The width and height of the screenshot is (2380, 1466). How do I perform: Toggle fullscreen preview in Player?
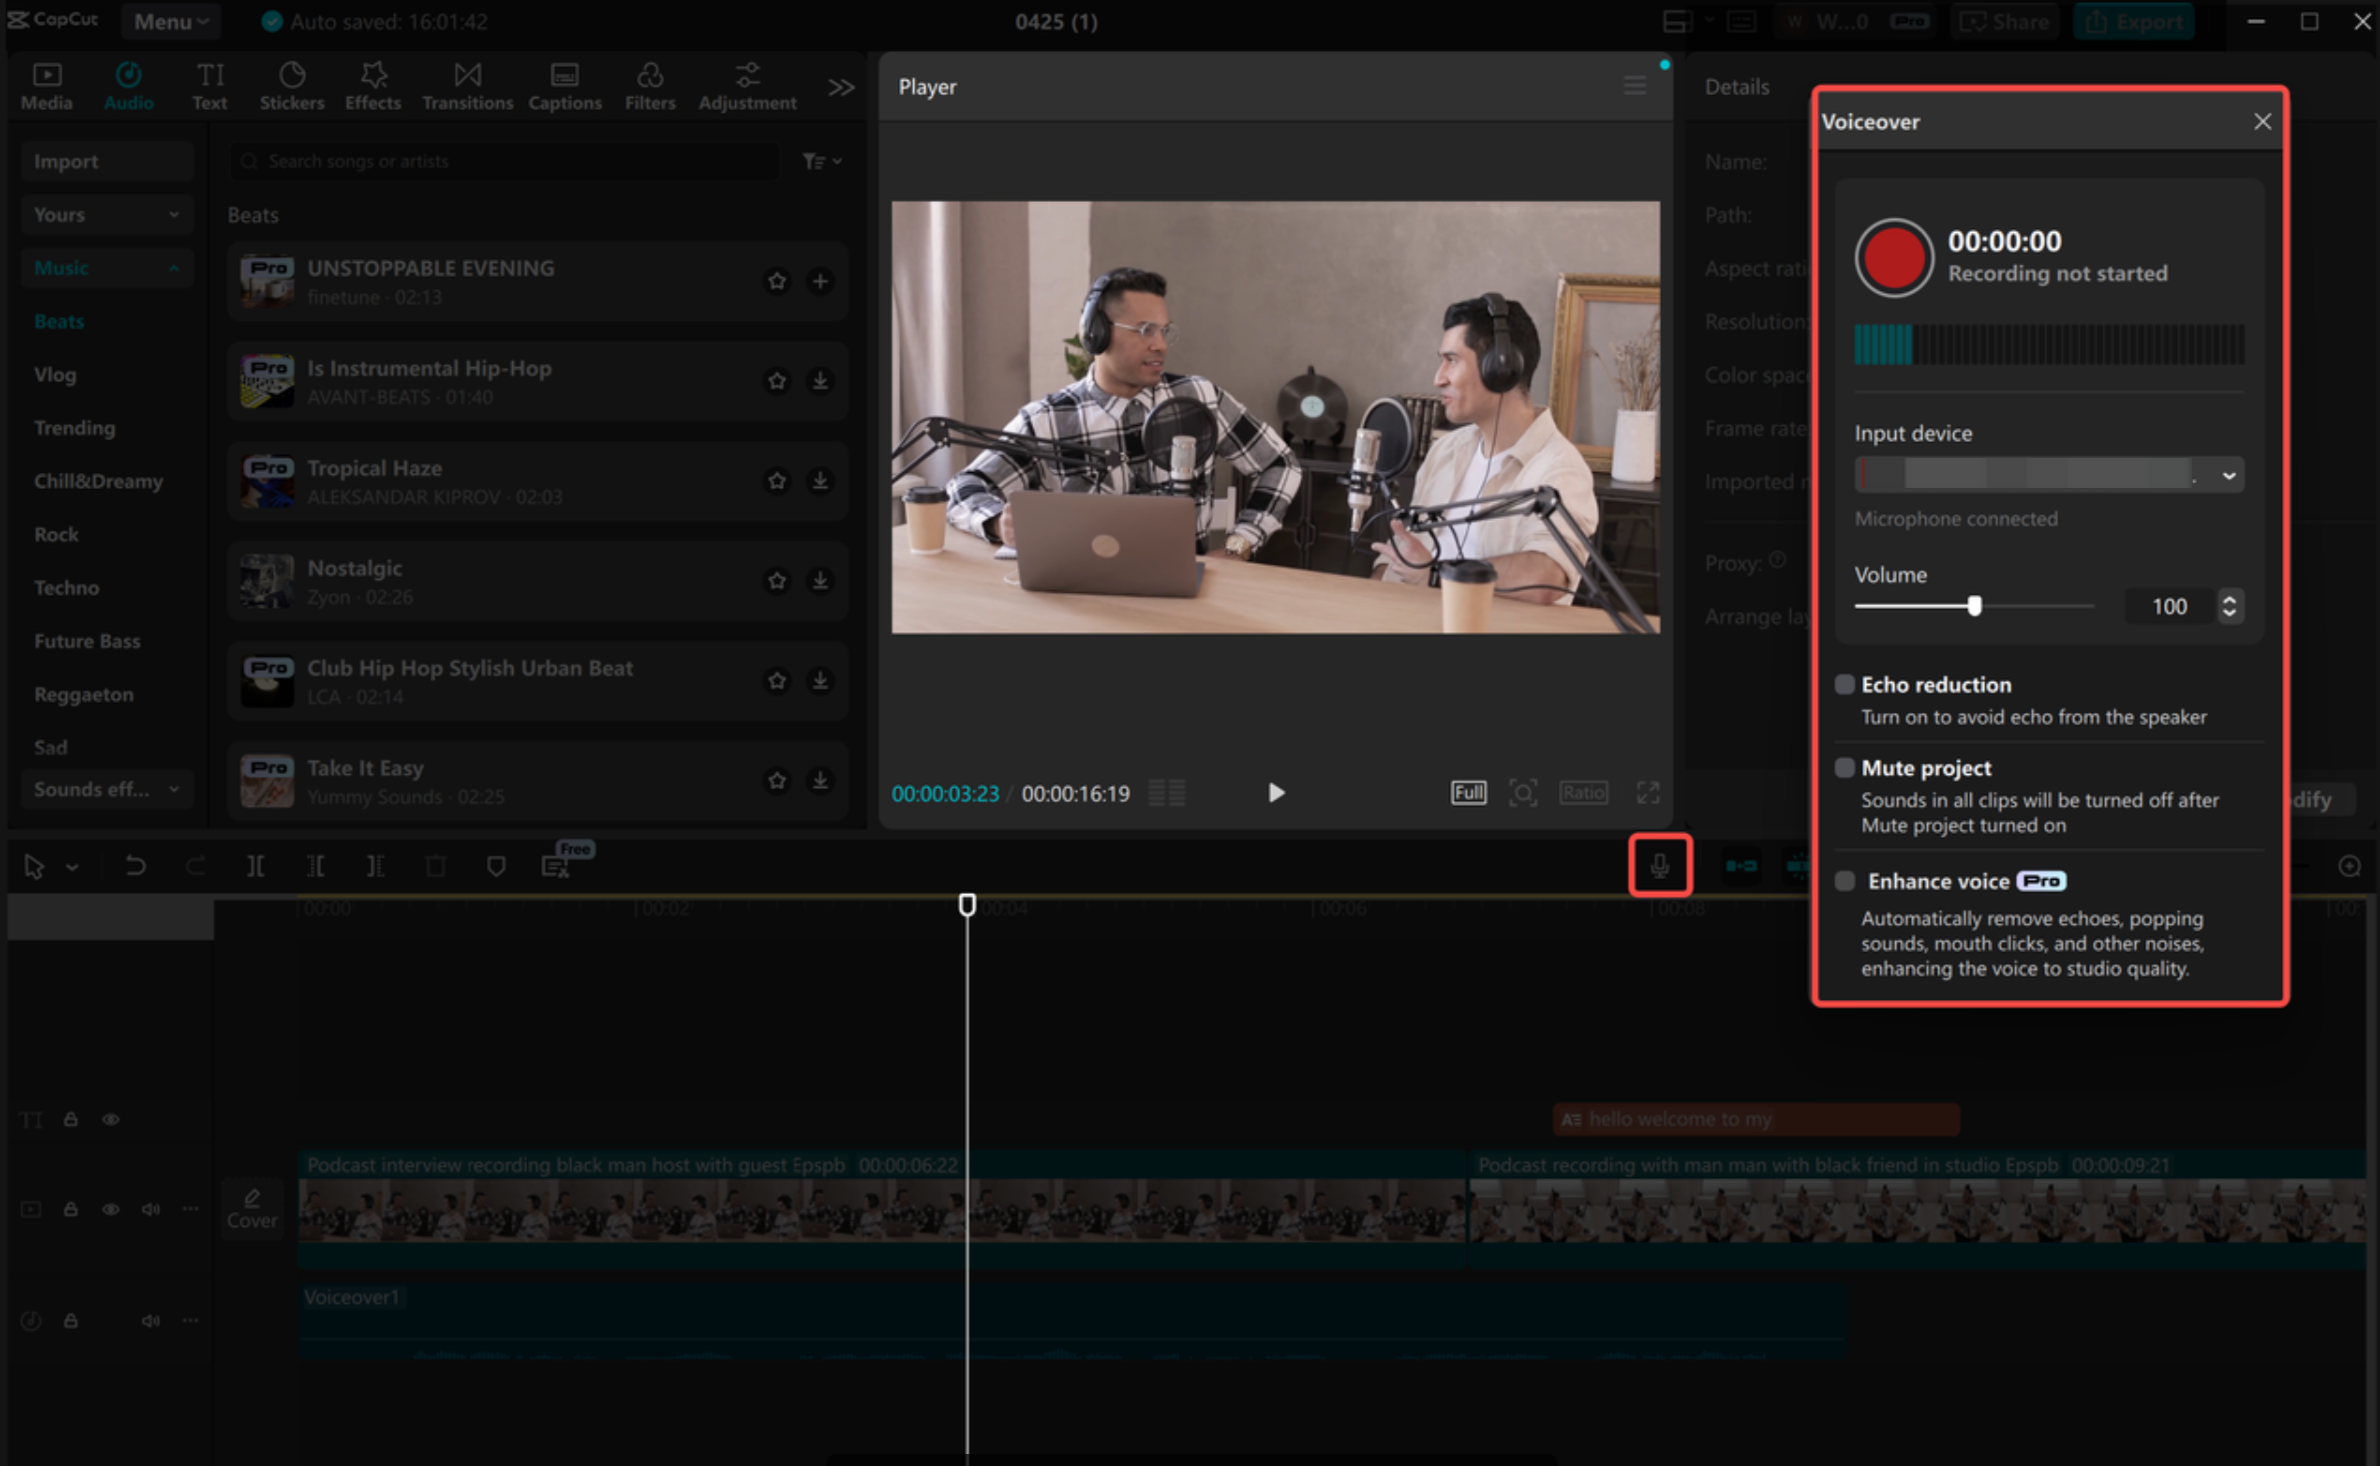coord(1648,793)
